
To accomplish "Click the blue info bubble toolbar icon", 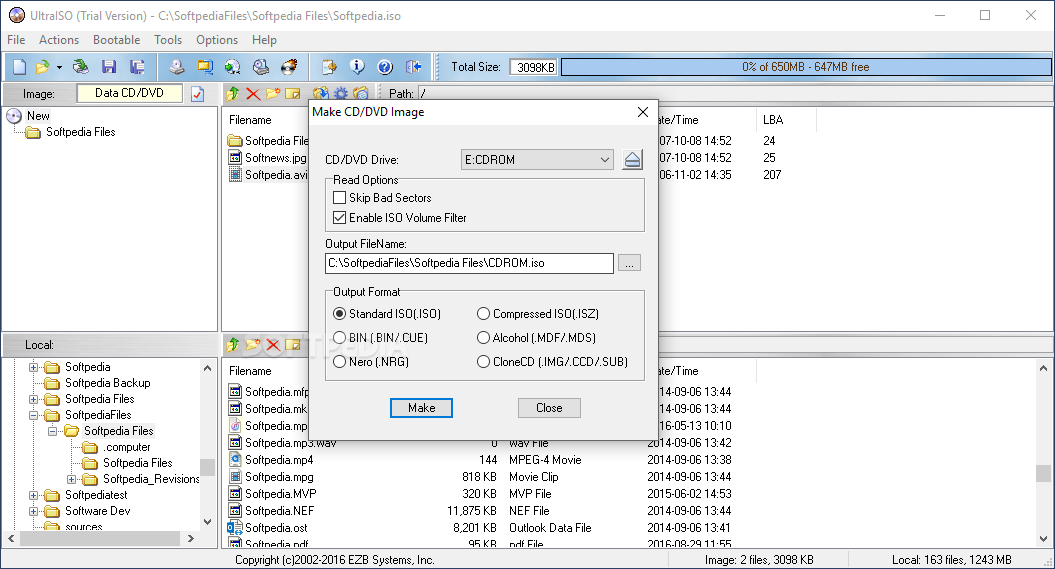I will pyautogui.click(x=357, y=67).
